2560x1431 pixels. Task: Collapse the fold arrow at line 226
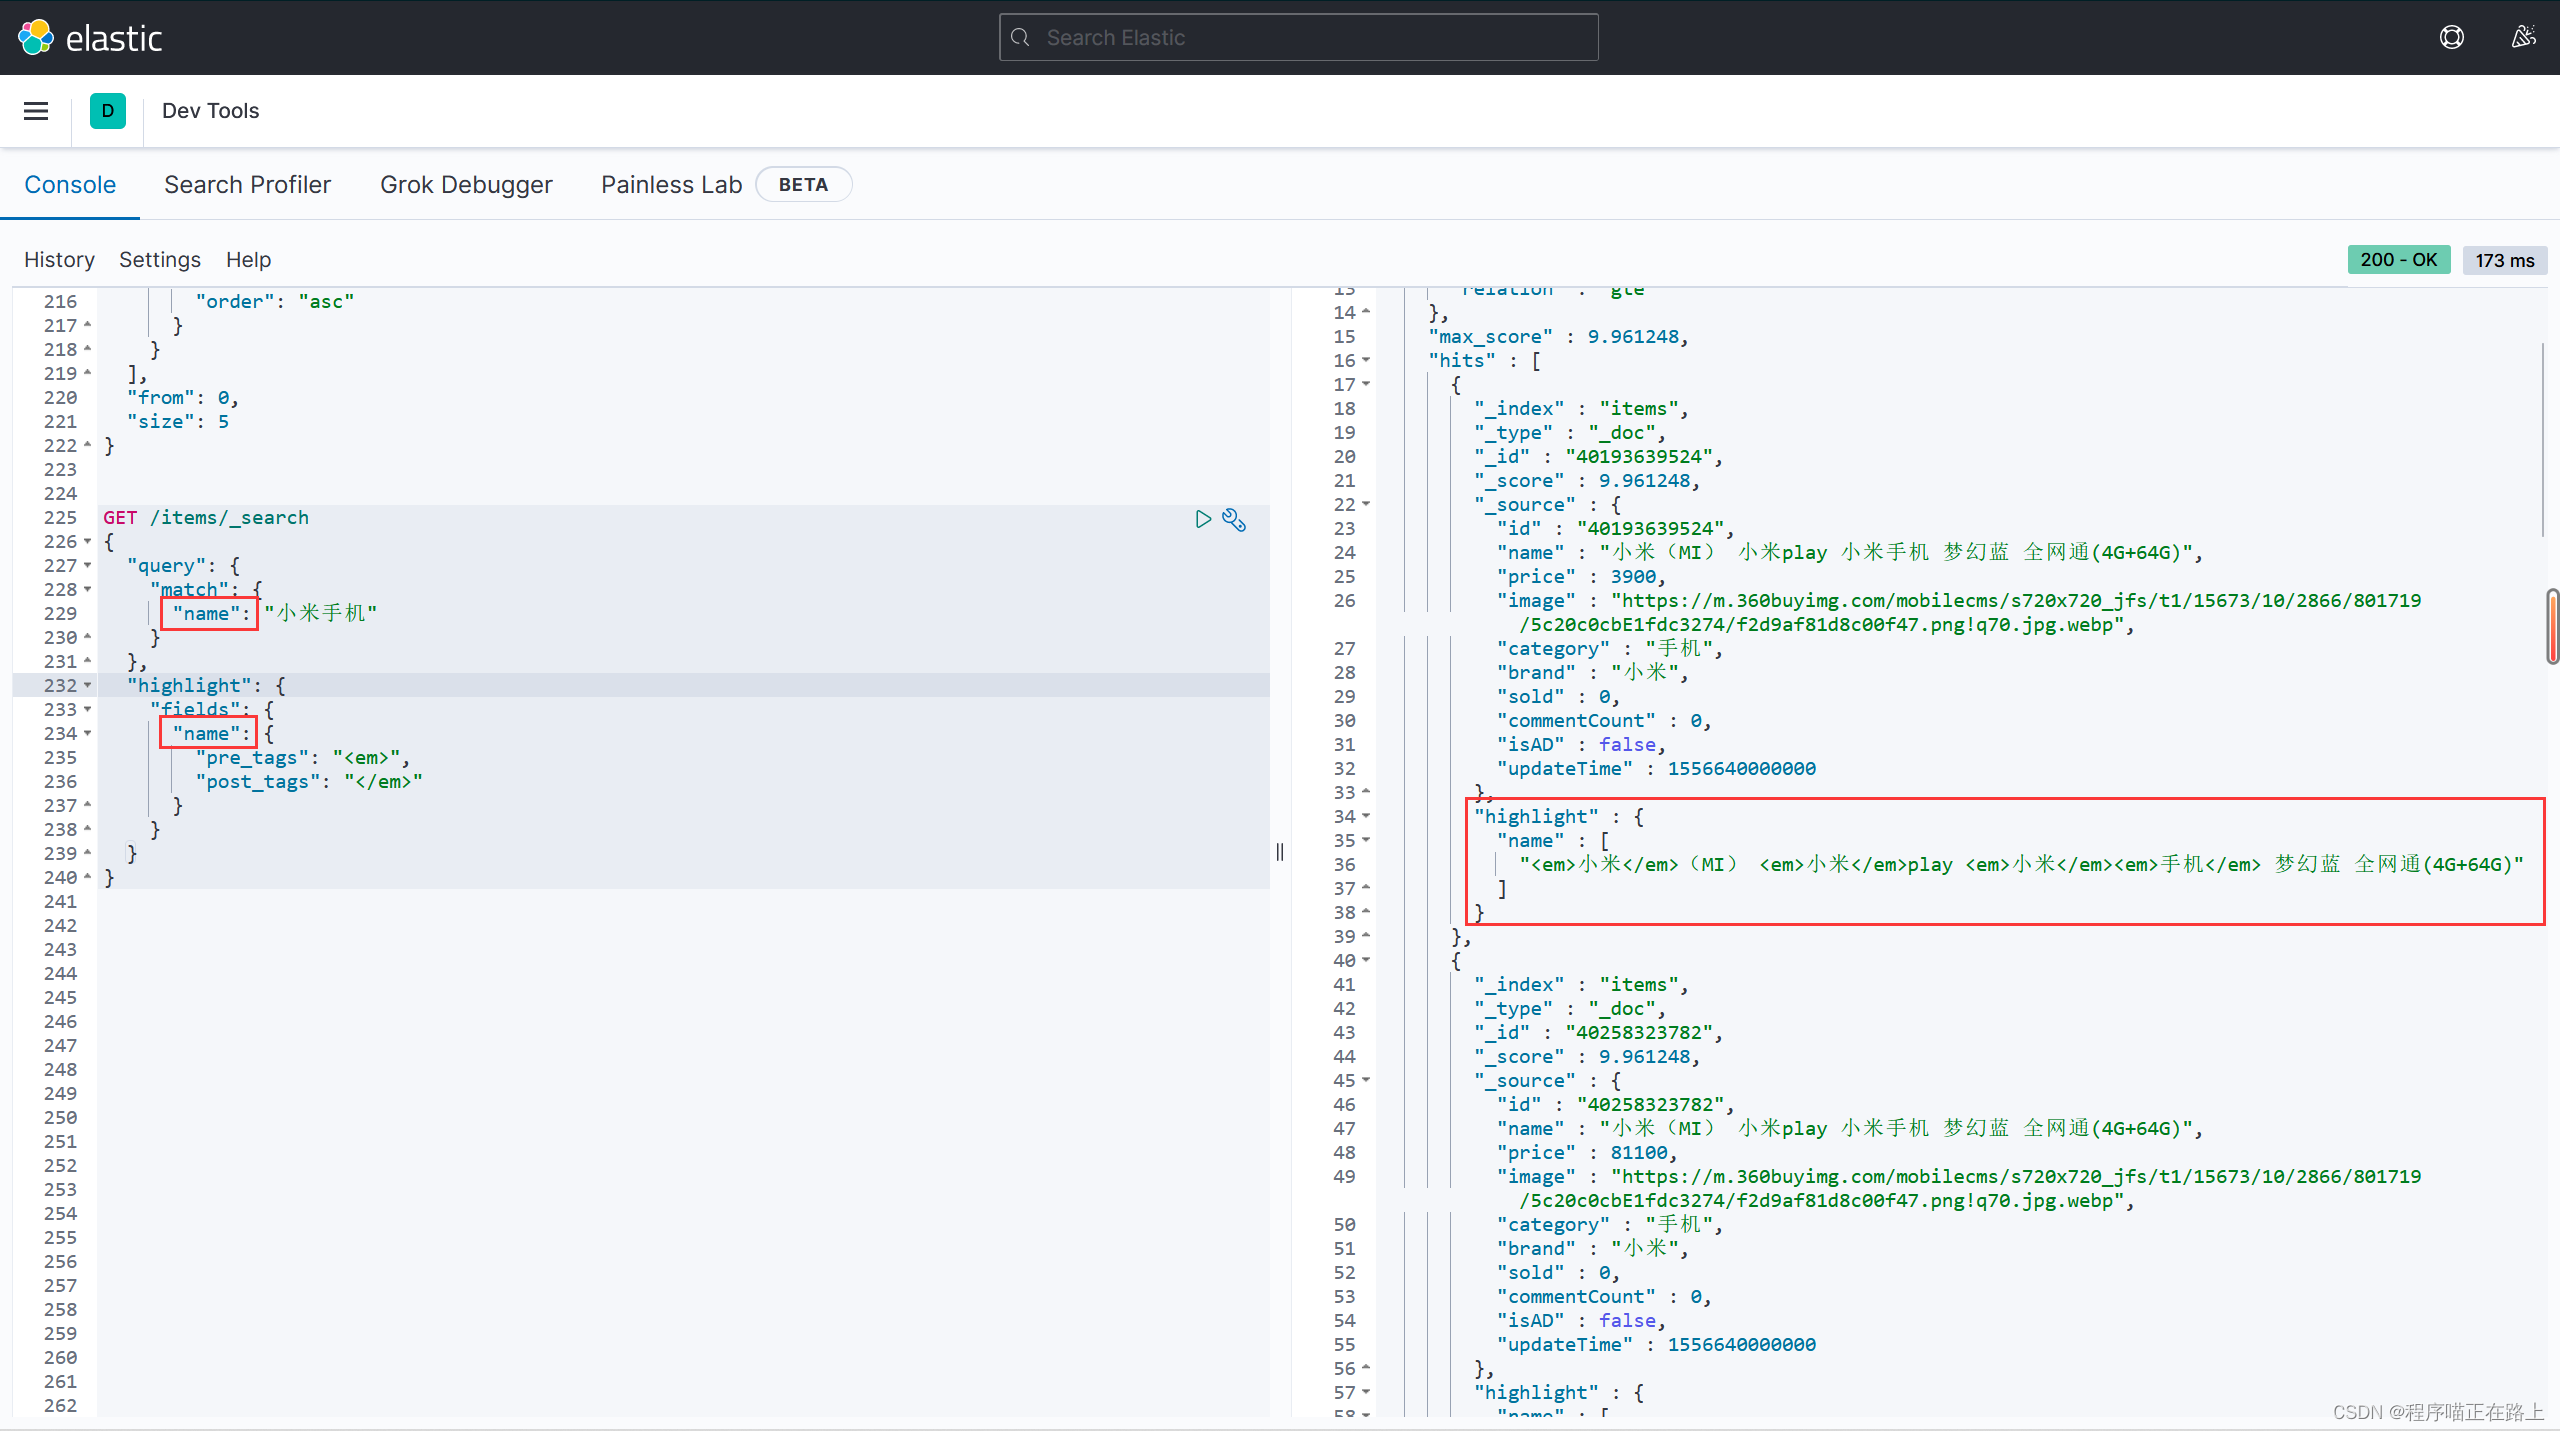pyautogui.click(x=88, y=542)
